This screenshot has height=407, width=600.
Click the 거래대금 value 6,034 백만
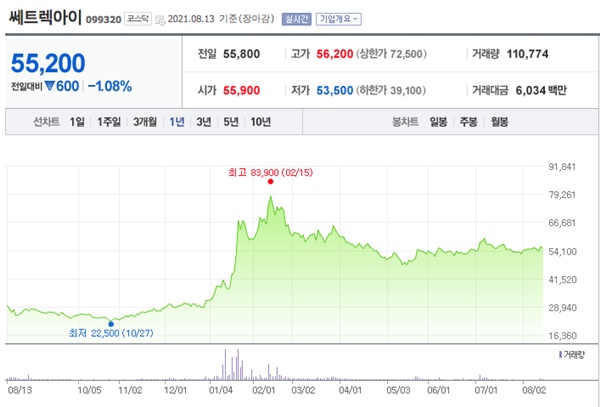pos(541,91)
